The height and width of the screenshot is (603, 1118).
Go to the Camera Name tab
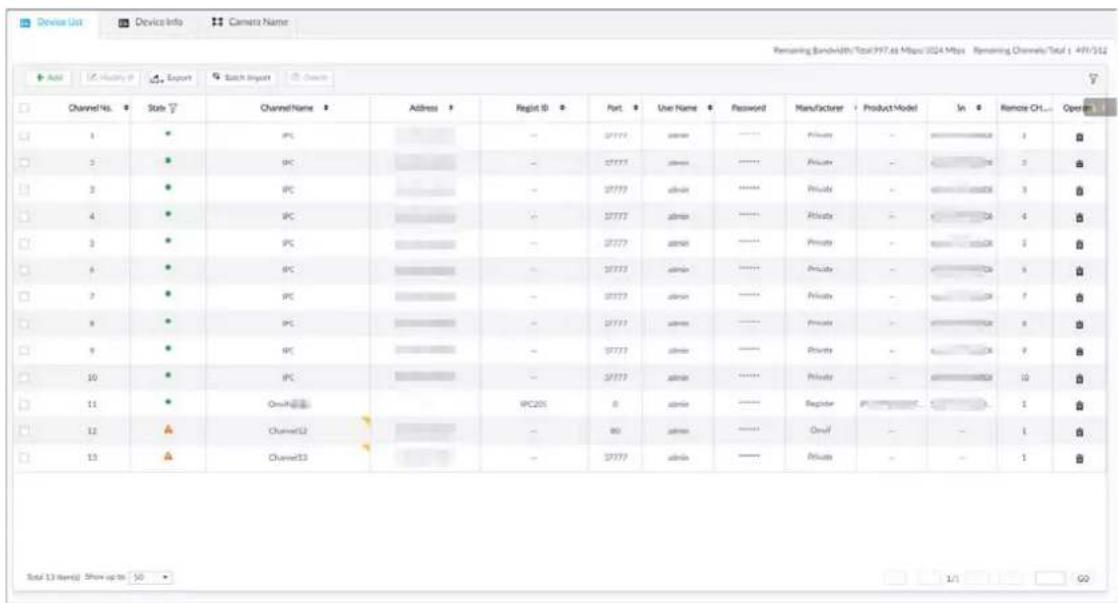(x=250, y=23)
